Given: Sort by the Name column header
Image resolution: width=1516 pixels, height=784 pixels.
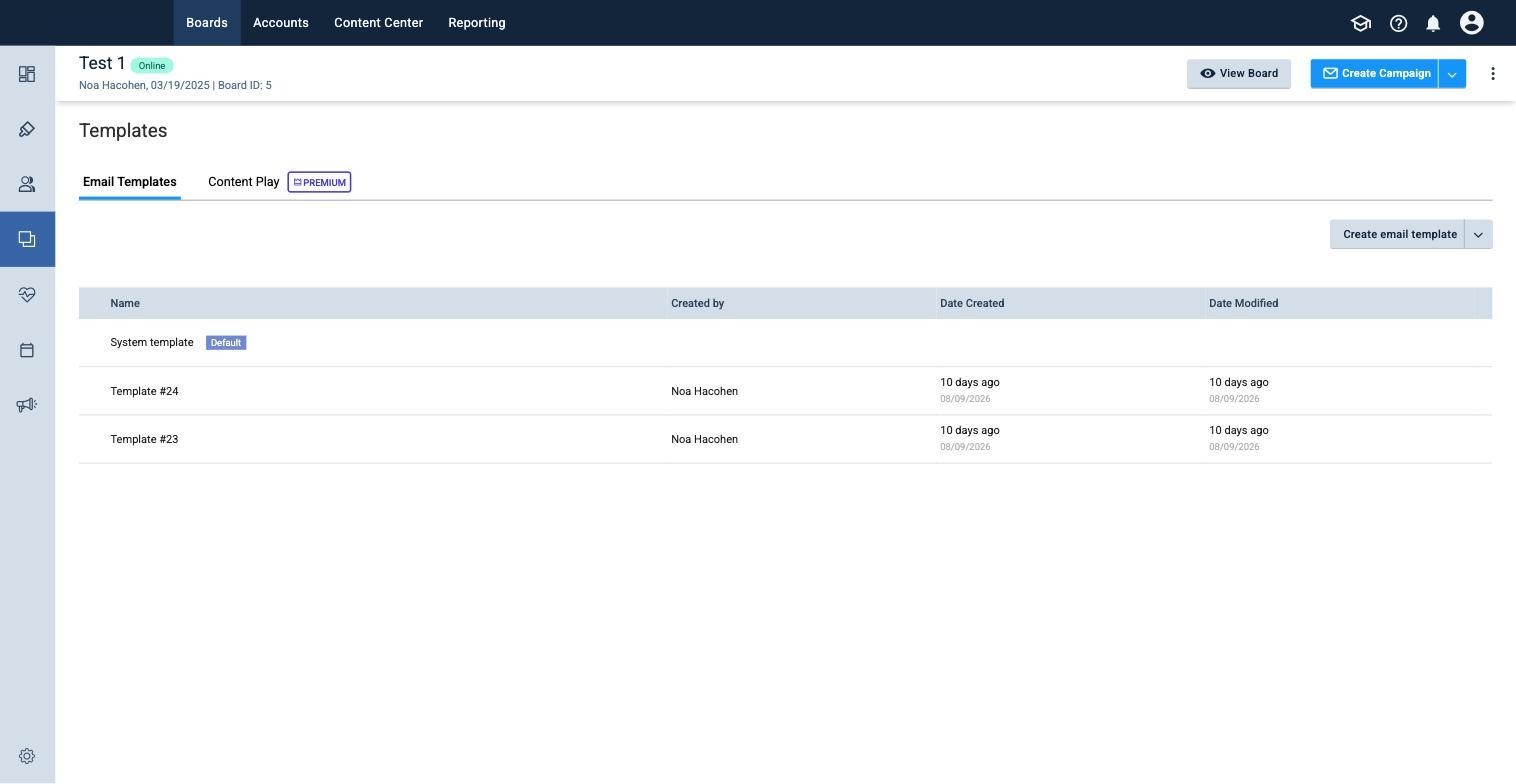Looking at the screenshot, I should pyautogui.click(x=125, y=303).
